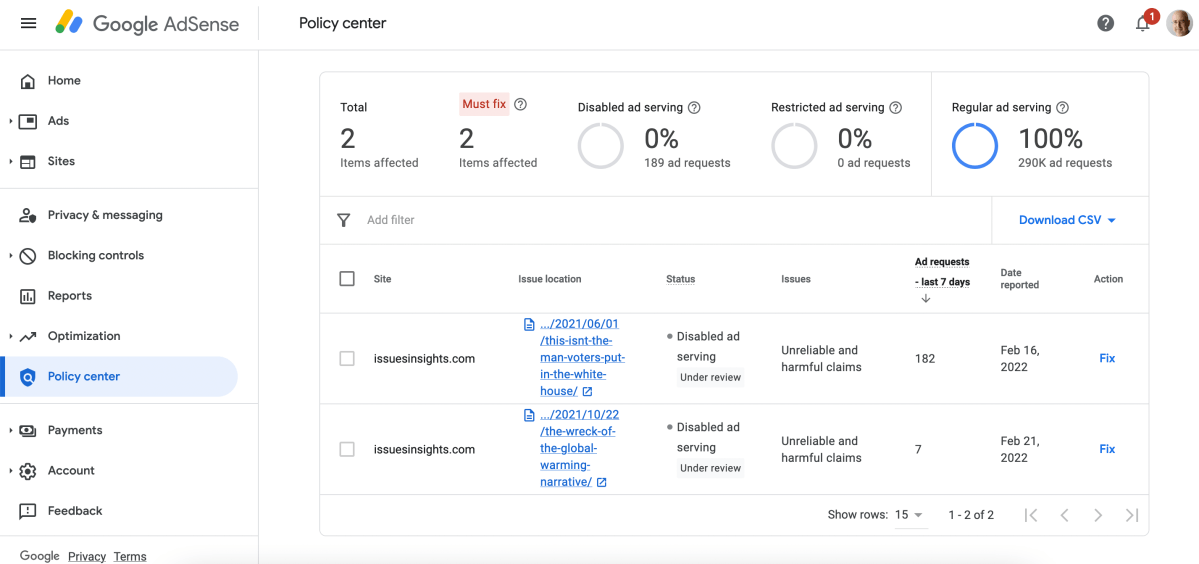Screen dimensions: 1199x564
Task: Click the Account gear icon
Action: [x=28, y=471]
